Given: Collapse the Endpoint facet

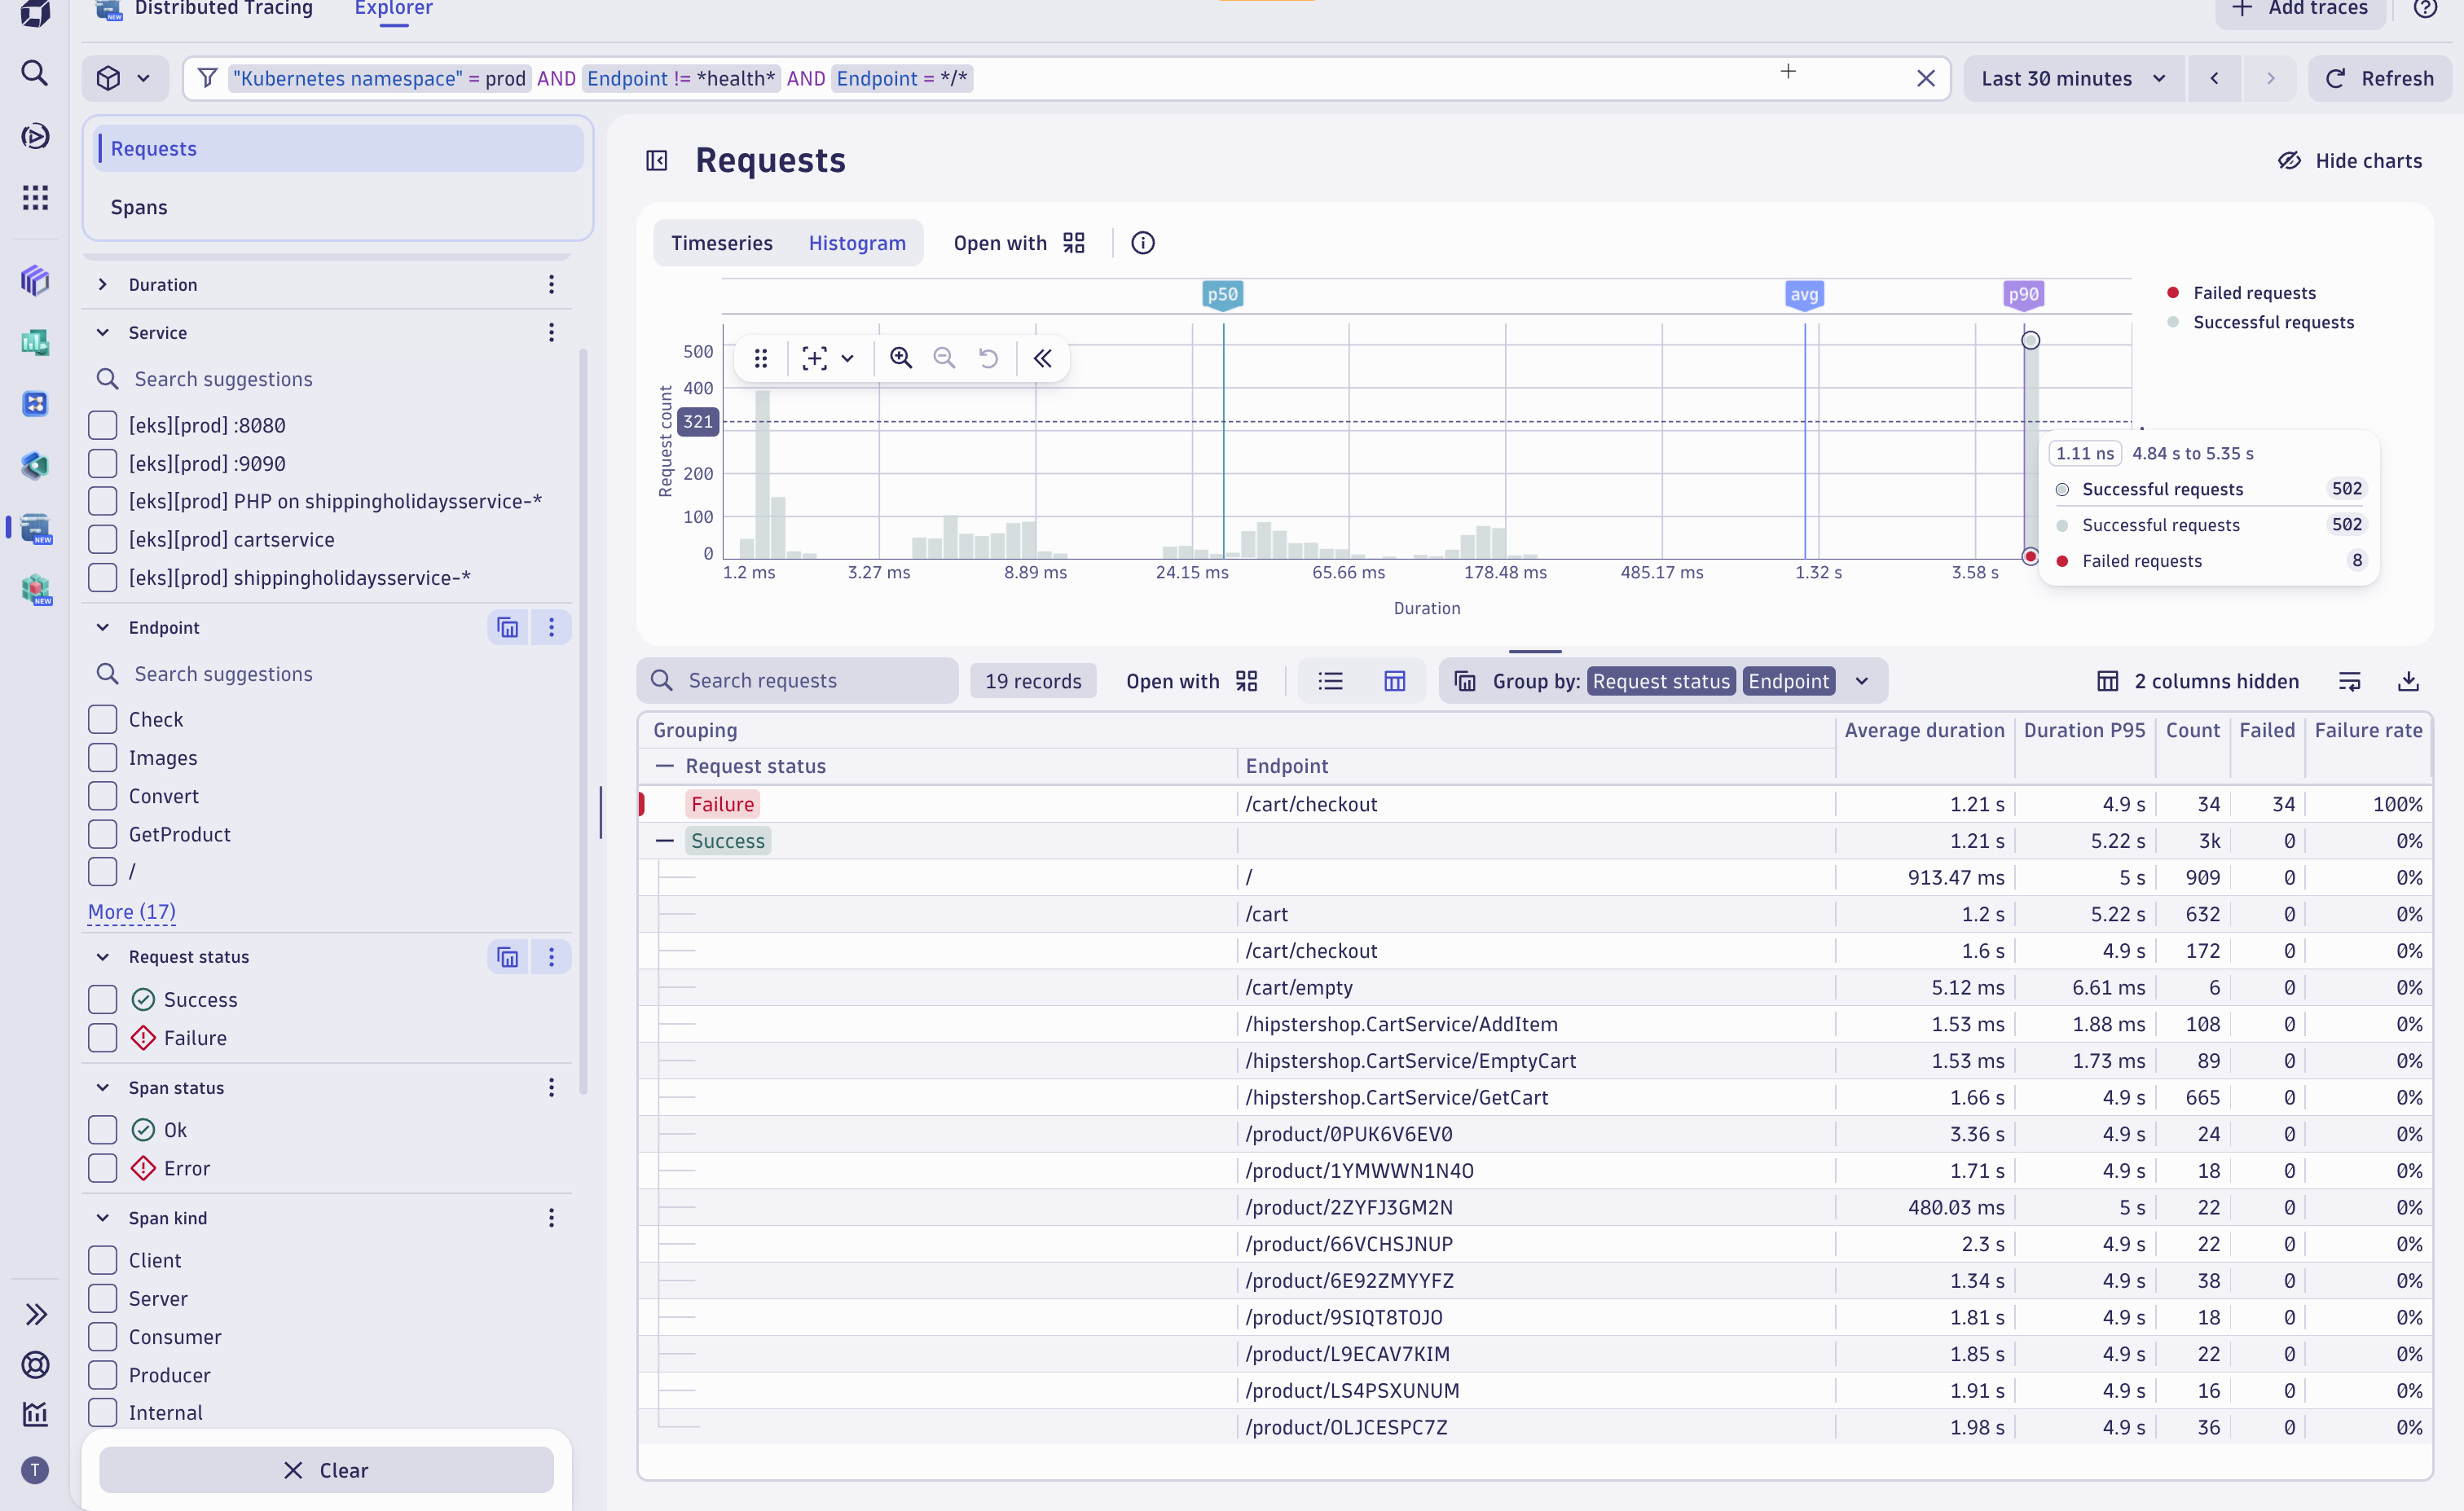Looking at the screenshot, I should pyautogui.click(x=102, y=627).
